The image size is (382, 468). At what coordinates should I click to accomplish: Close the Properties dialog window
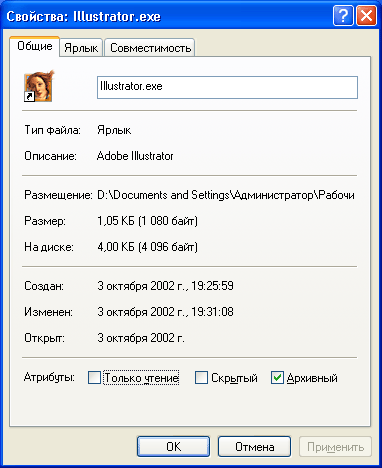(366, 16)
